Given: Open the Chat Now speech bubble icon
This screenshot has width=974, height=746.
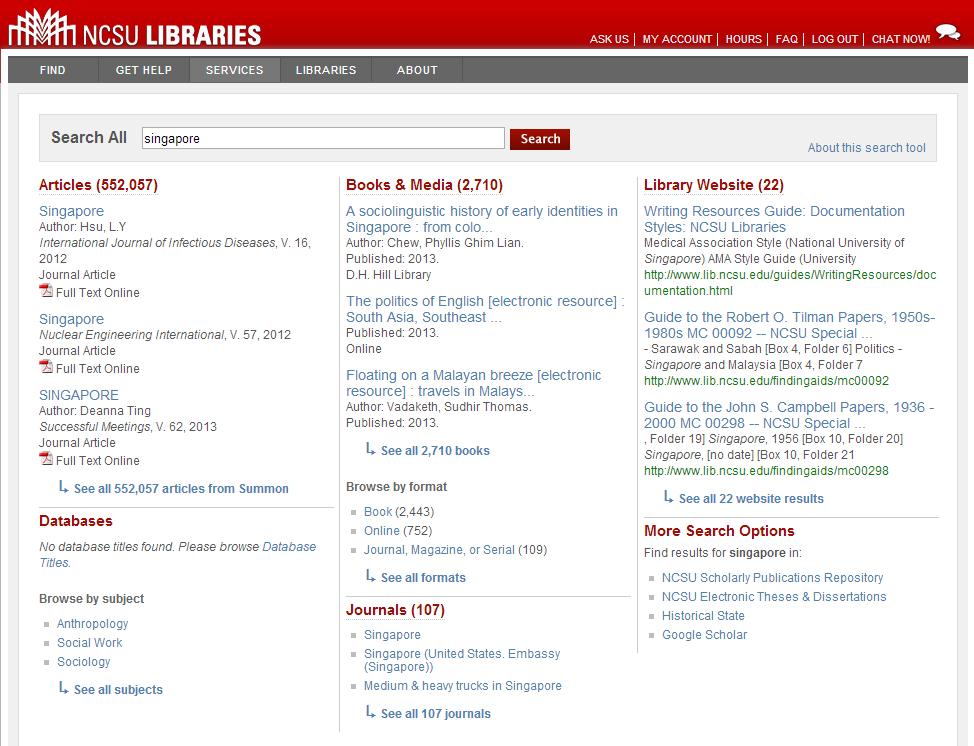Looking at the screenshot, I should click(948, 32).
